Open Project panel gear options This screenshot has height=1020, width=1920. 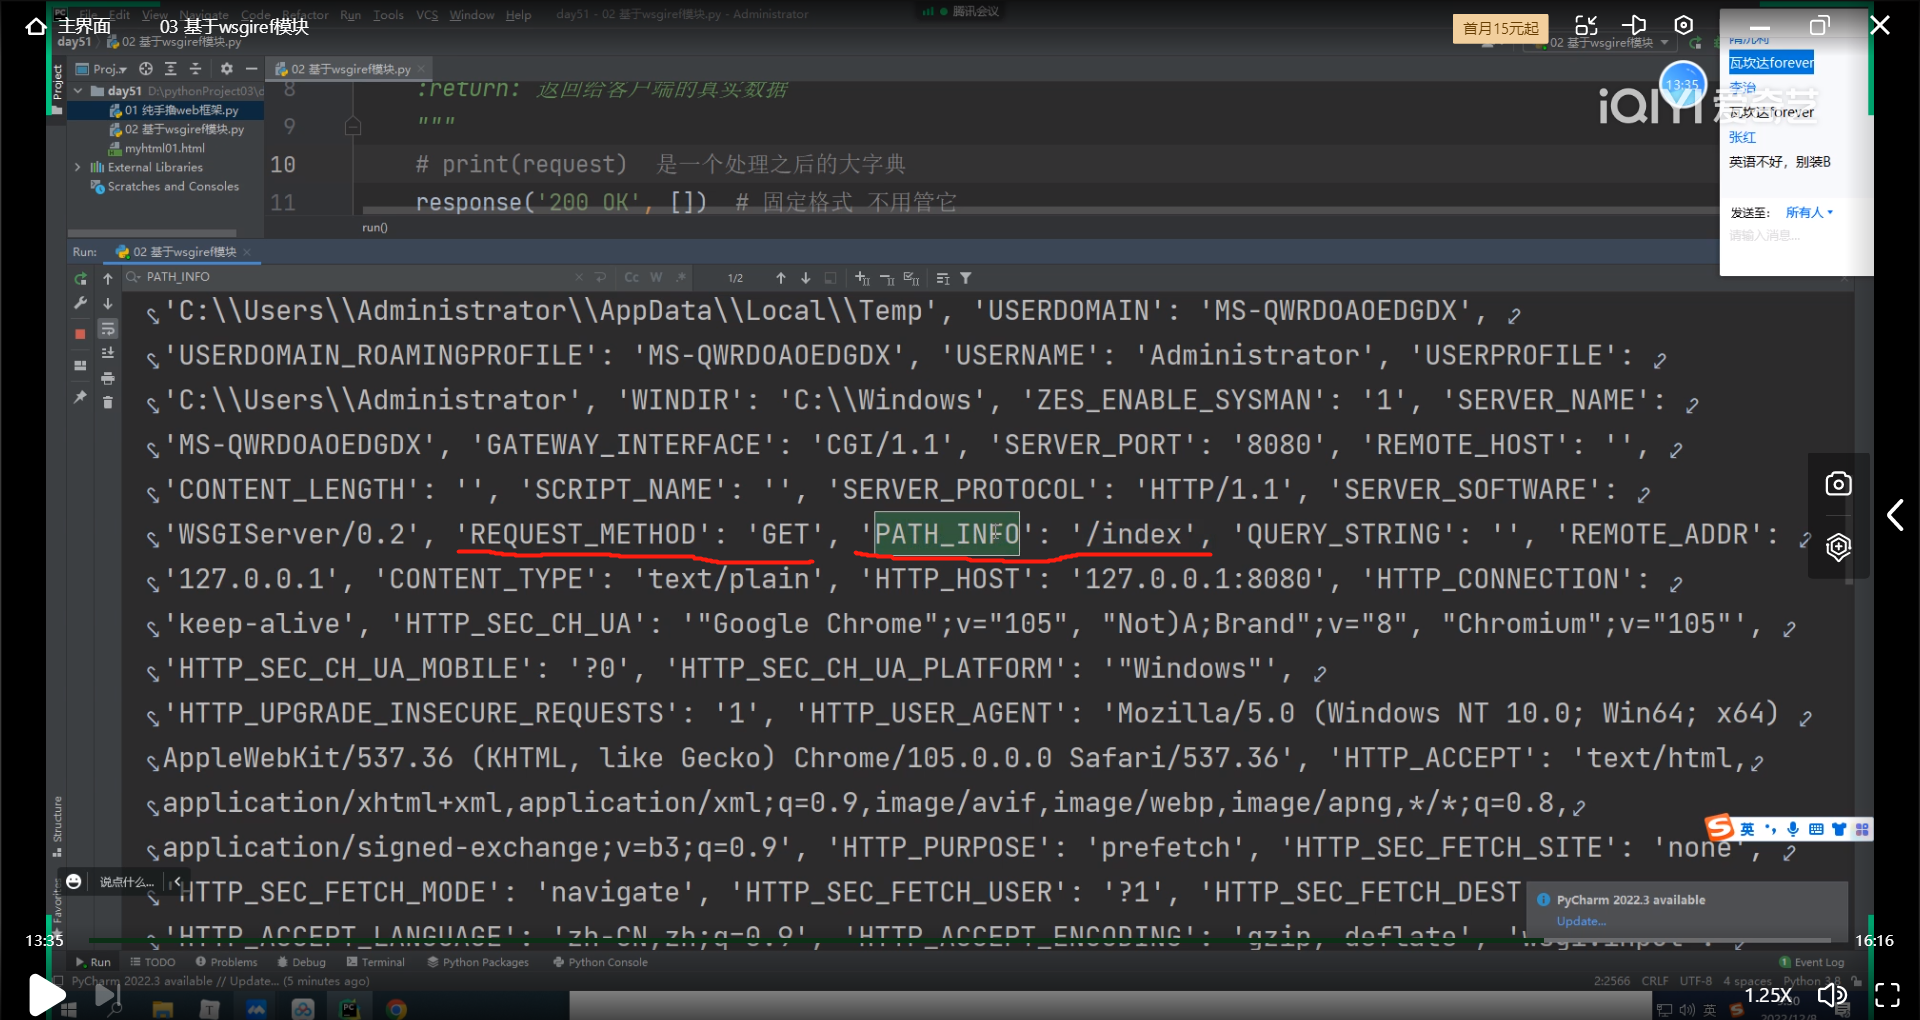tap(227, 69)
